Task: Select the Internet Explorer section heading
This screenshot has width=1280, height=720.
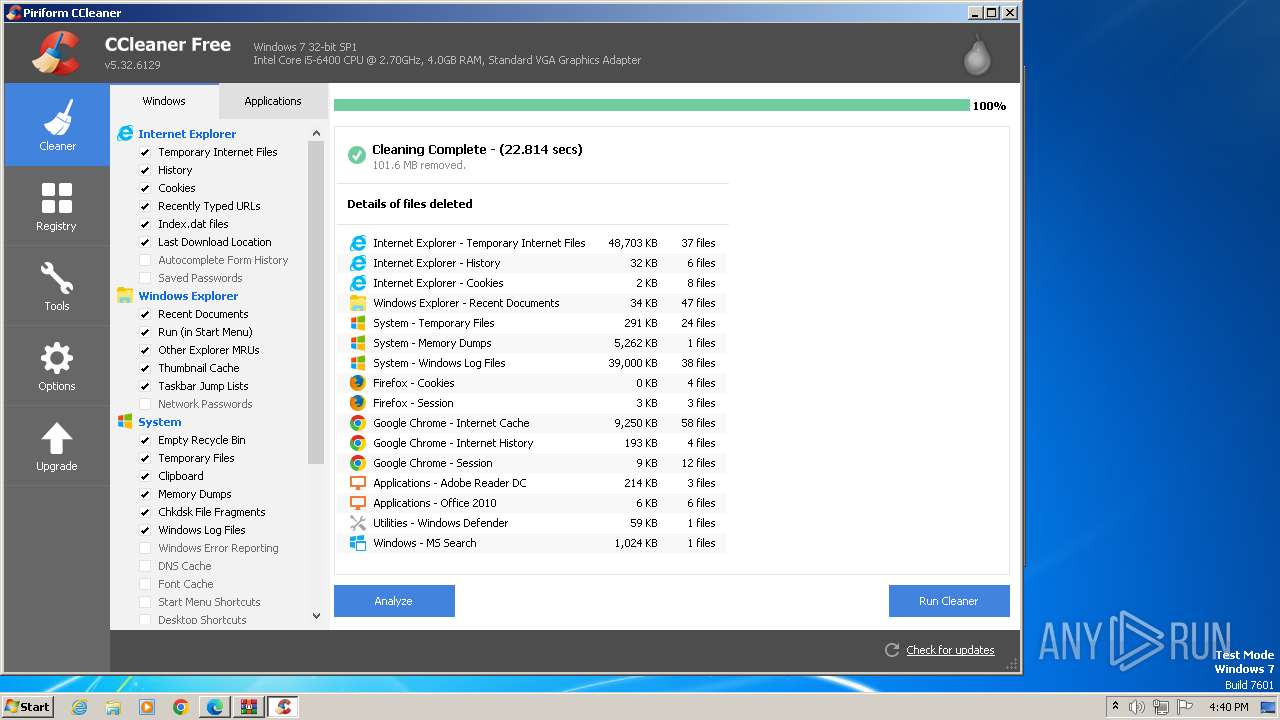Action: coord(187,133)
